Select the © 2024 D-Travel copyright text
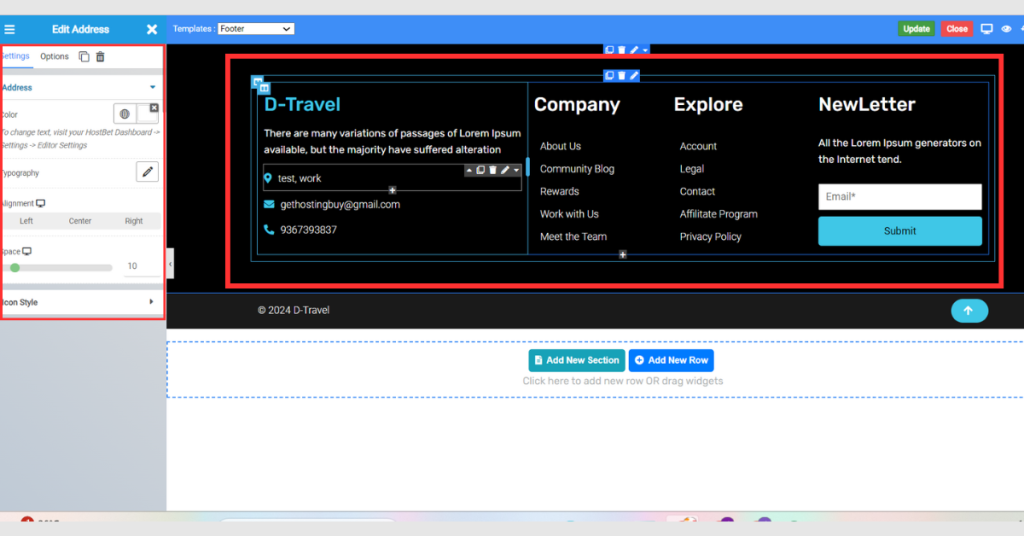1024x536 pixels. pos(293,310)
